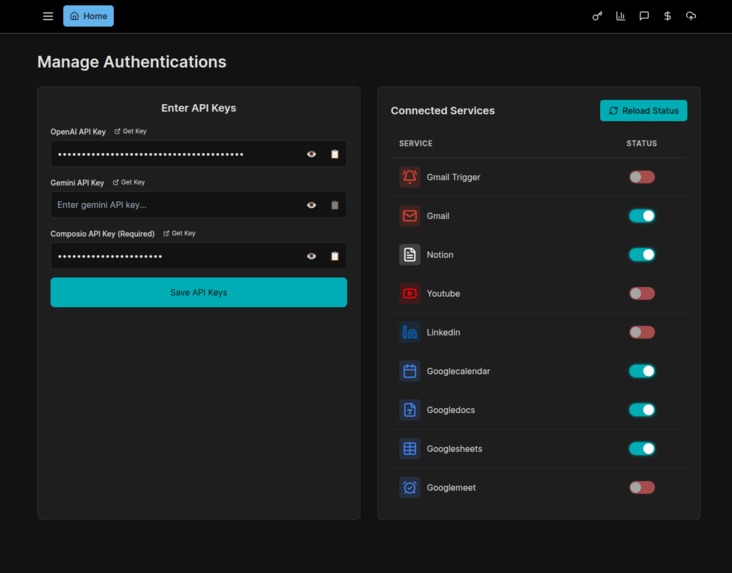The image size is (732, 573).
Task: Paste into Gemini API key via clipboard icon
Action: 335,205
